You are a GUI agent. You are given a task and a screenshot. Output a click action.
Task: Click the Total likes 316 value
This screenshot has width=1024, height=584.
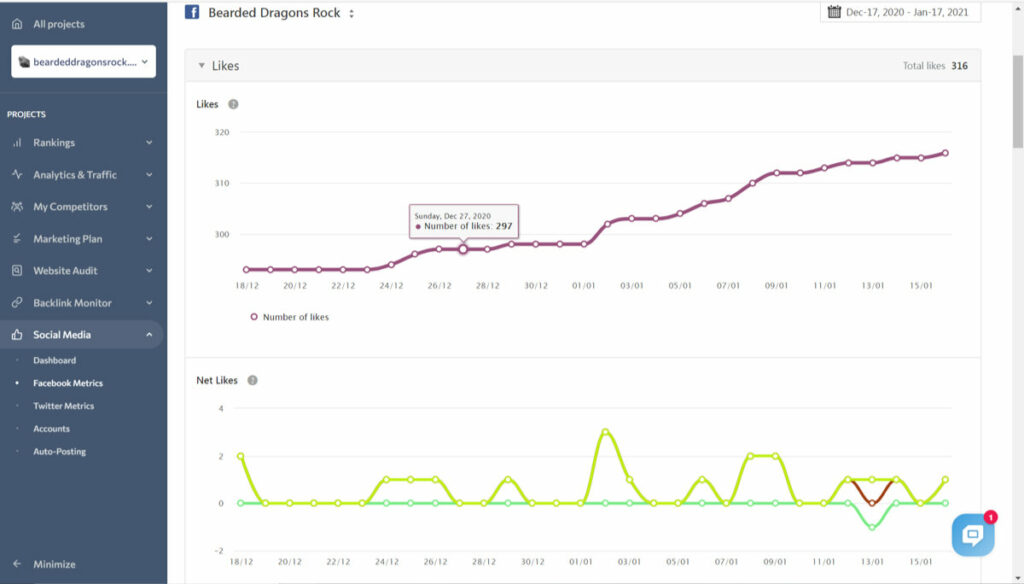coord(959,65)
